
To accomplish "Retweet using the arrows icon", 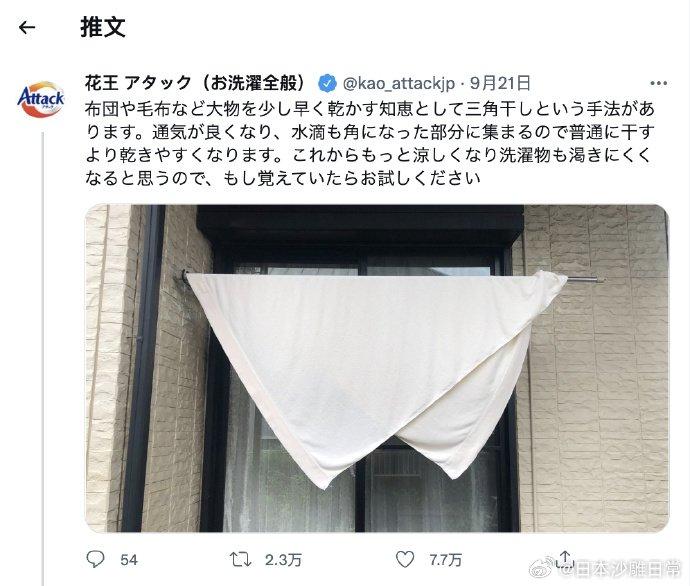I will click(x=241, y=560).
